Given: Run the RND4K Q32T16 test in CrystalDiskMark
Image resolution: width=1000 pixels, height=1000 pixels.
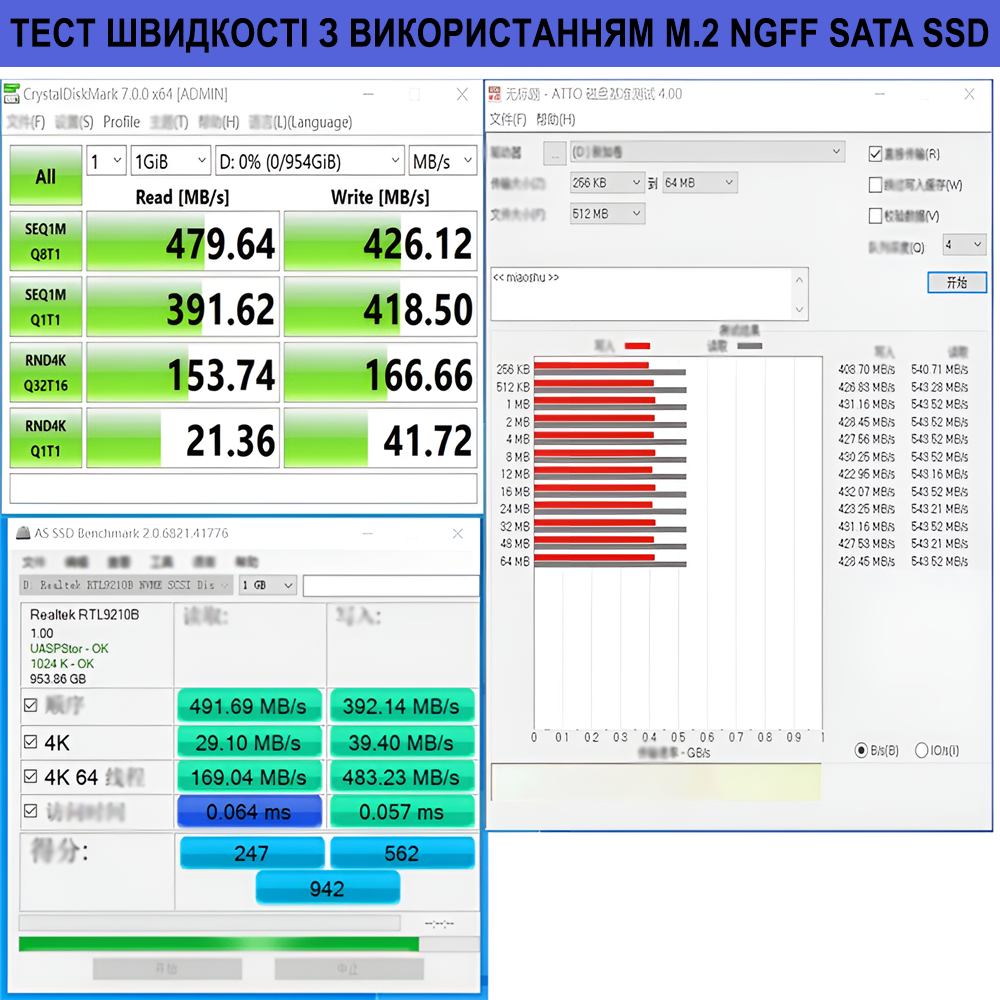Looking at the screenshot, I should (x=45, y=372).
